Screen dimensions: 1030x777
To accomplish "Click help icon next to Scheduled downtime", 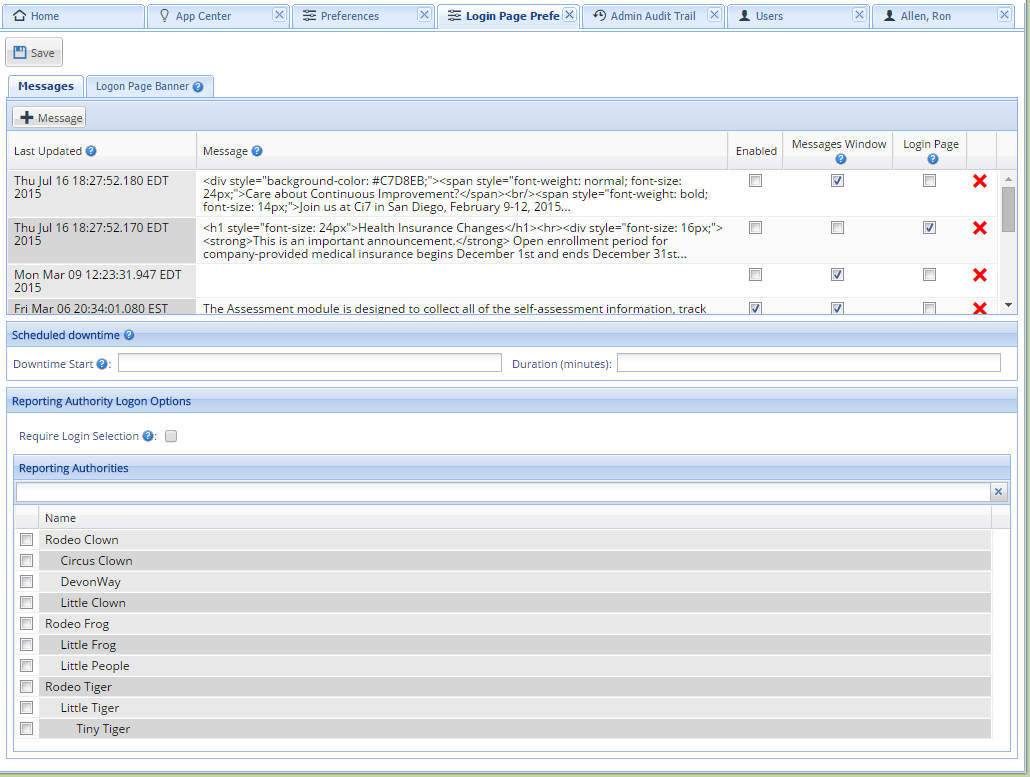I will point(129,335).
